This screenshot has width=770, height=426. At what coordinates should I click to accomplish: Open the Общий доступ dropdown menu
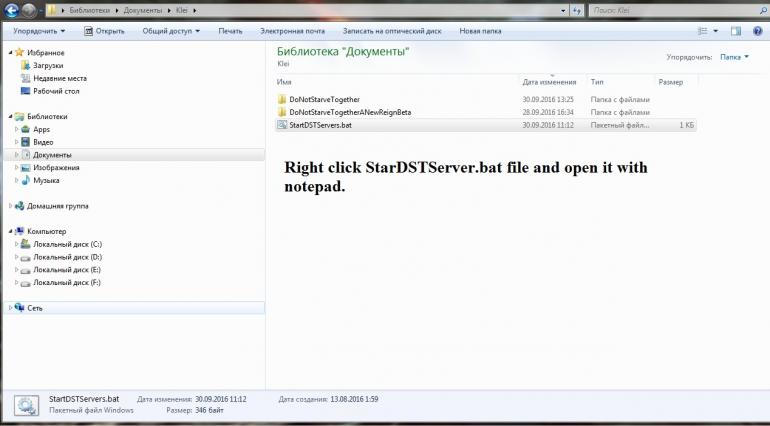click(171, 30)
